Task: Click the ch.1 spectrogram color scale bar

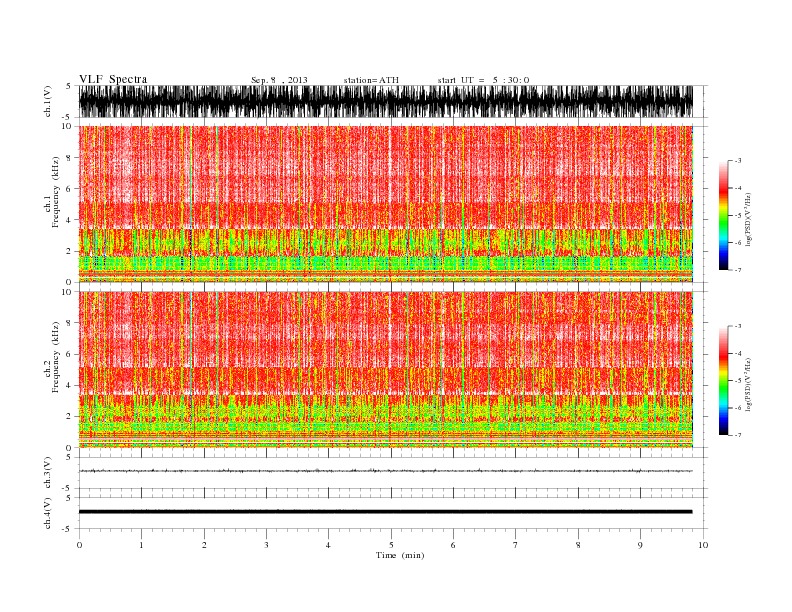Action: point(723,216)
